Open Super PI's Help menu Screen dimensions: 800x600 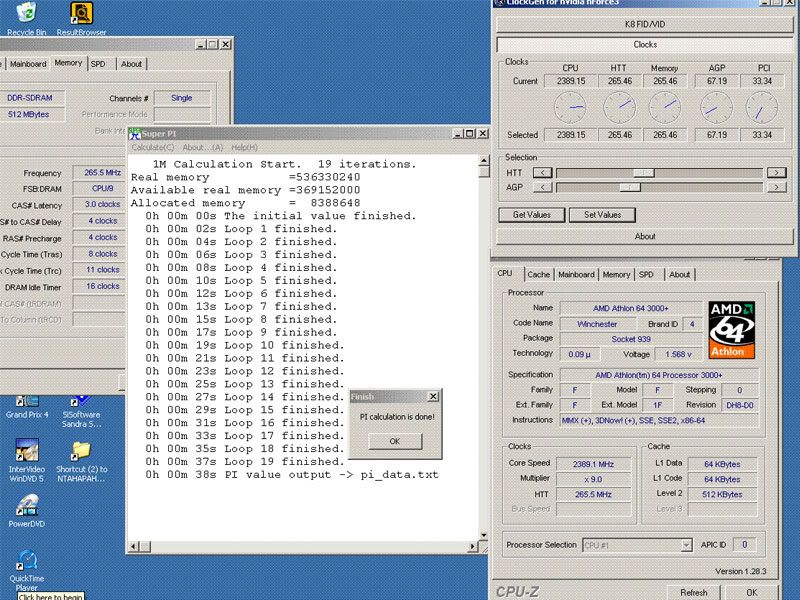coord(244,148)
